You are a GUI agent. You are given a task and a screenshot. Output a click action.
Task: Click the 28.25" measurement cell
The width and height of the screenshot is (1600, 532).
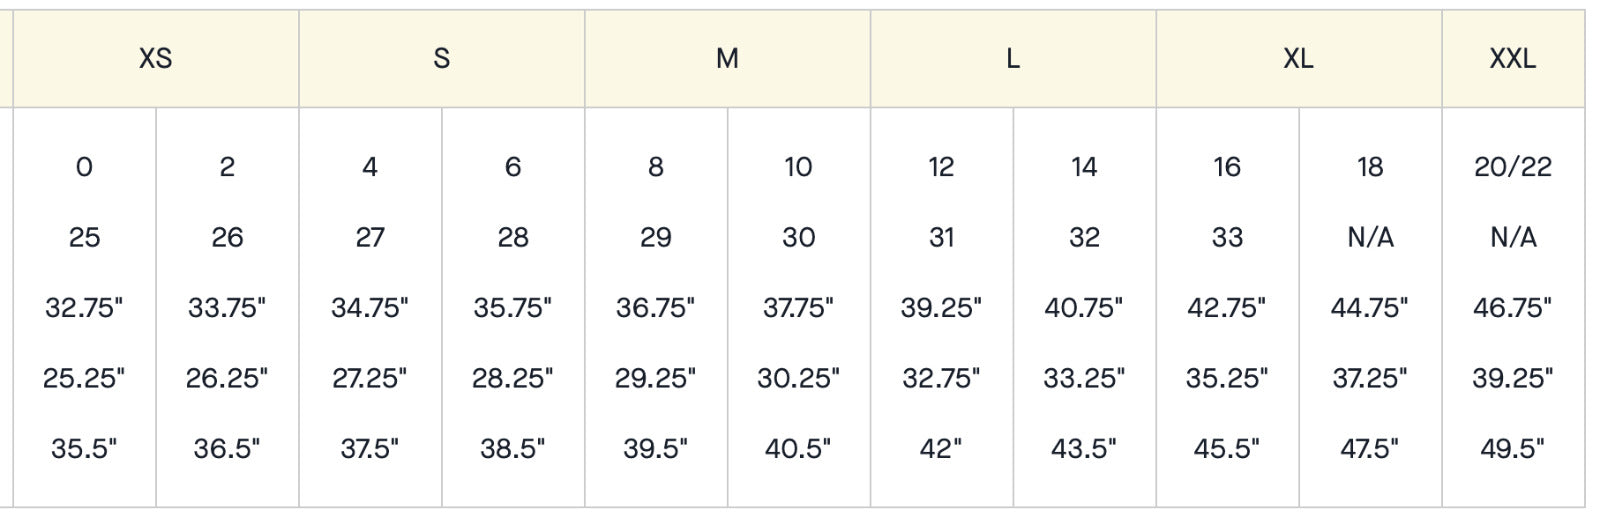[x=512, y=378]
